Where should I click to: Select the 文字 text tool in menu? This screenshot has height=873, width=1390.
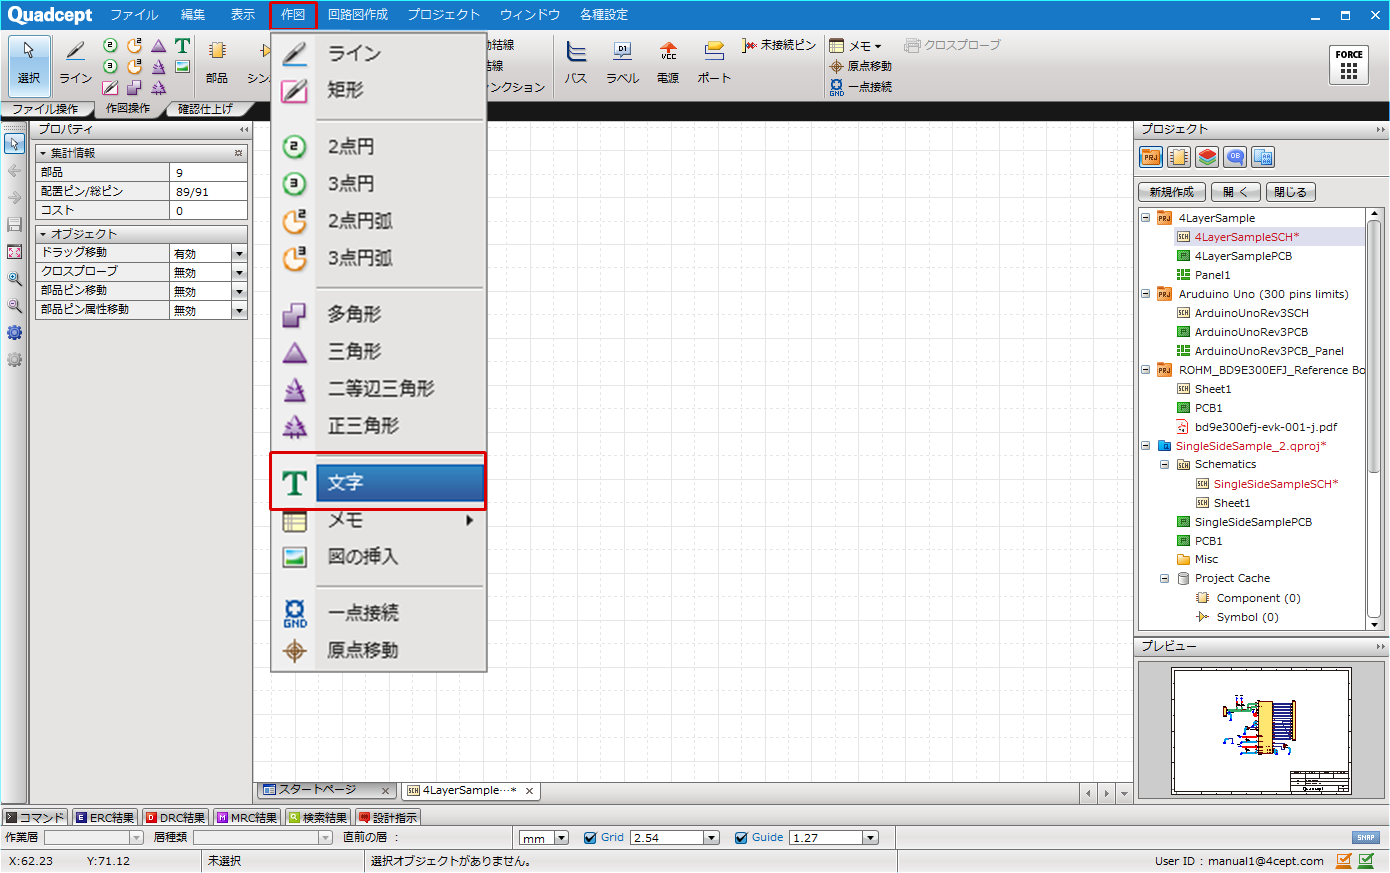point(345,483)
